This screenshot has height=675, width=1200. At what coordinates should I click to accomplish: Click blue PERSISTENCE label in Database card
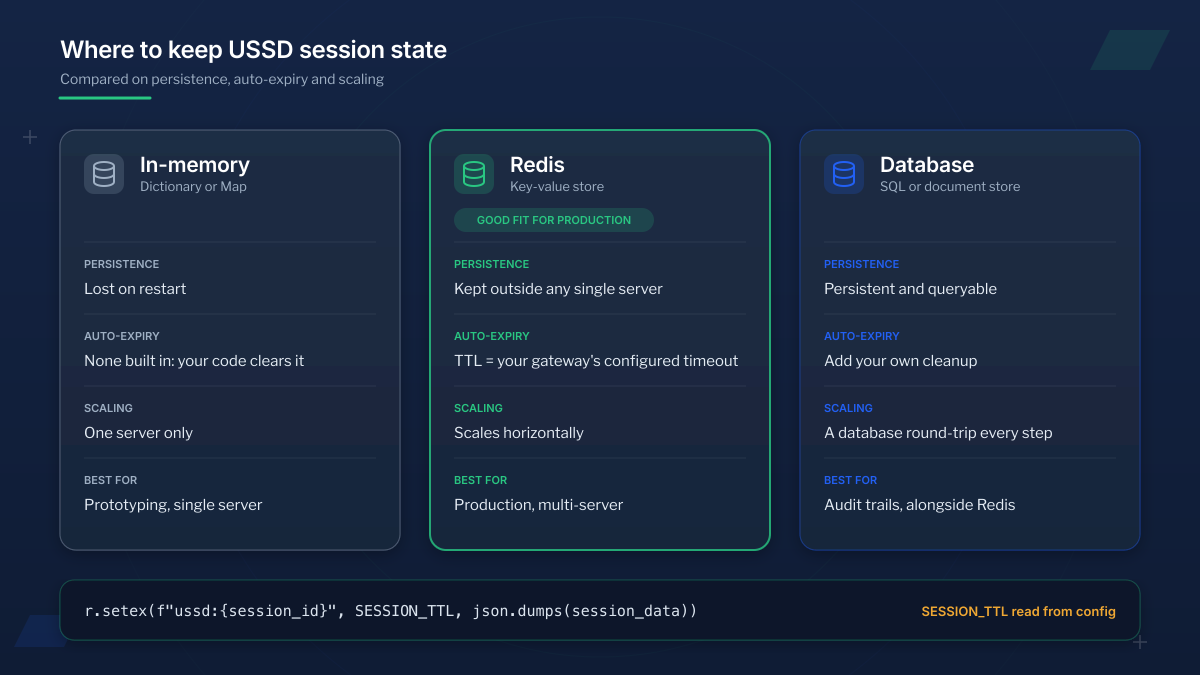861,264
